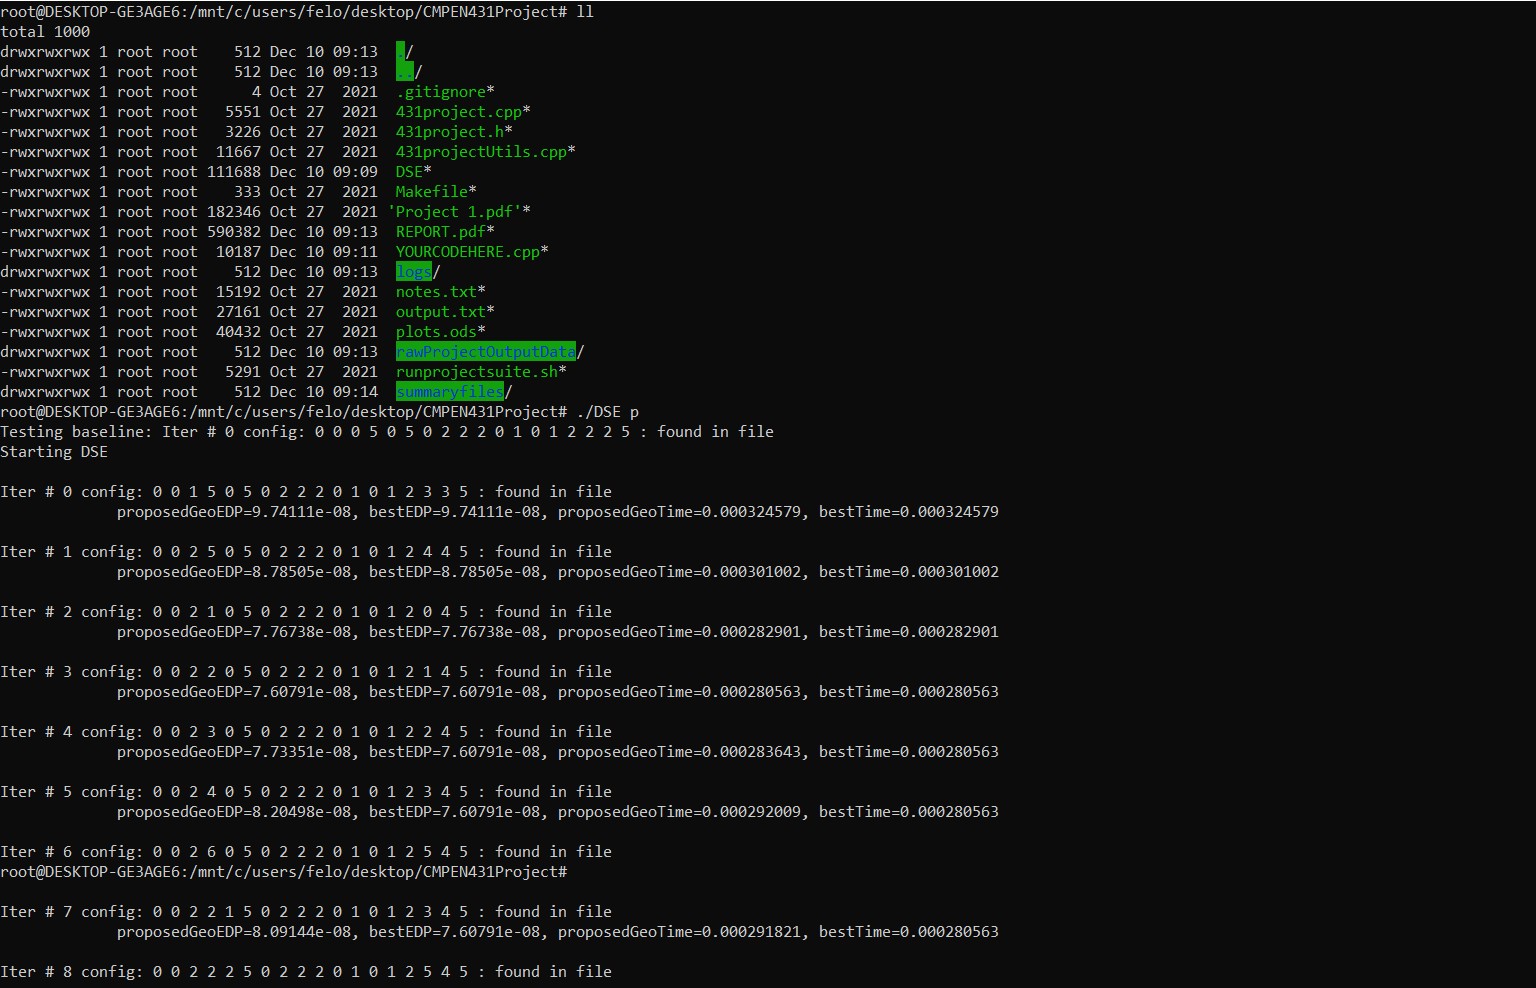This screenshot has height=988, width=1536.
Task: Click the highlighted logs directory name
Action: [x=413, y=272]
